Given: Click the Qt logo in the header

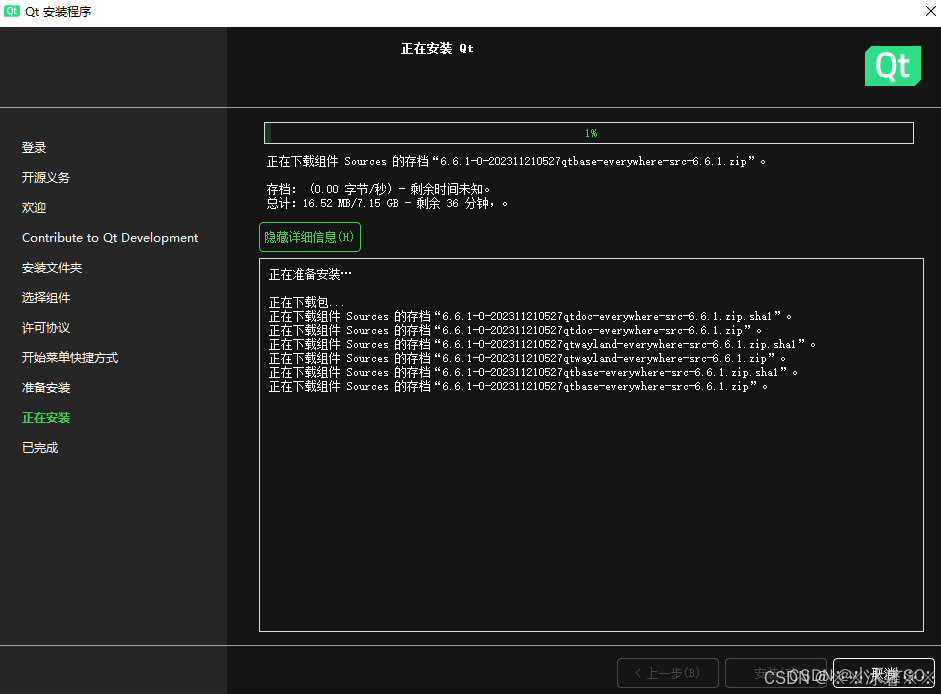Looking at the screenshot, I should click(892, 66).
